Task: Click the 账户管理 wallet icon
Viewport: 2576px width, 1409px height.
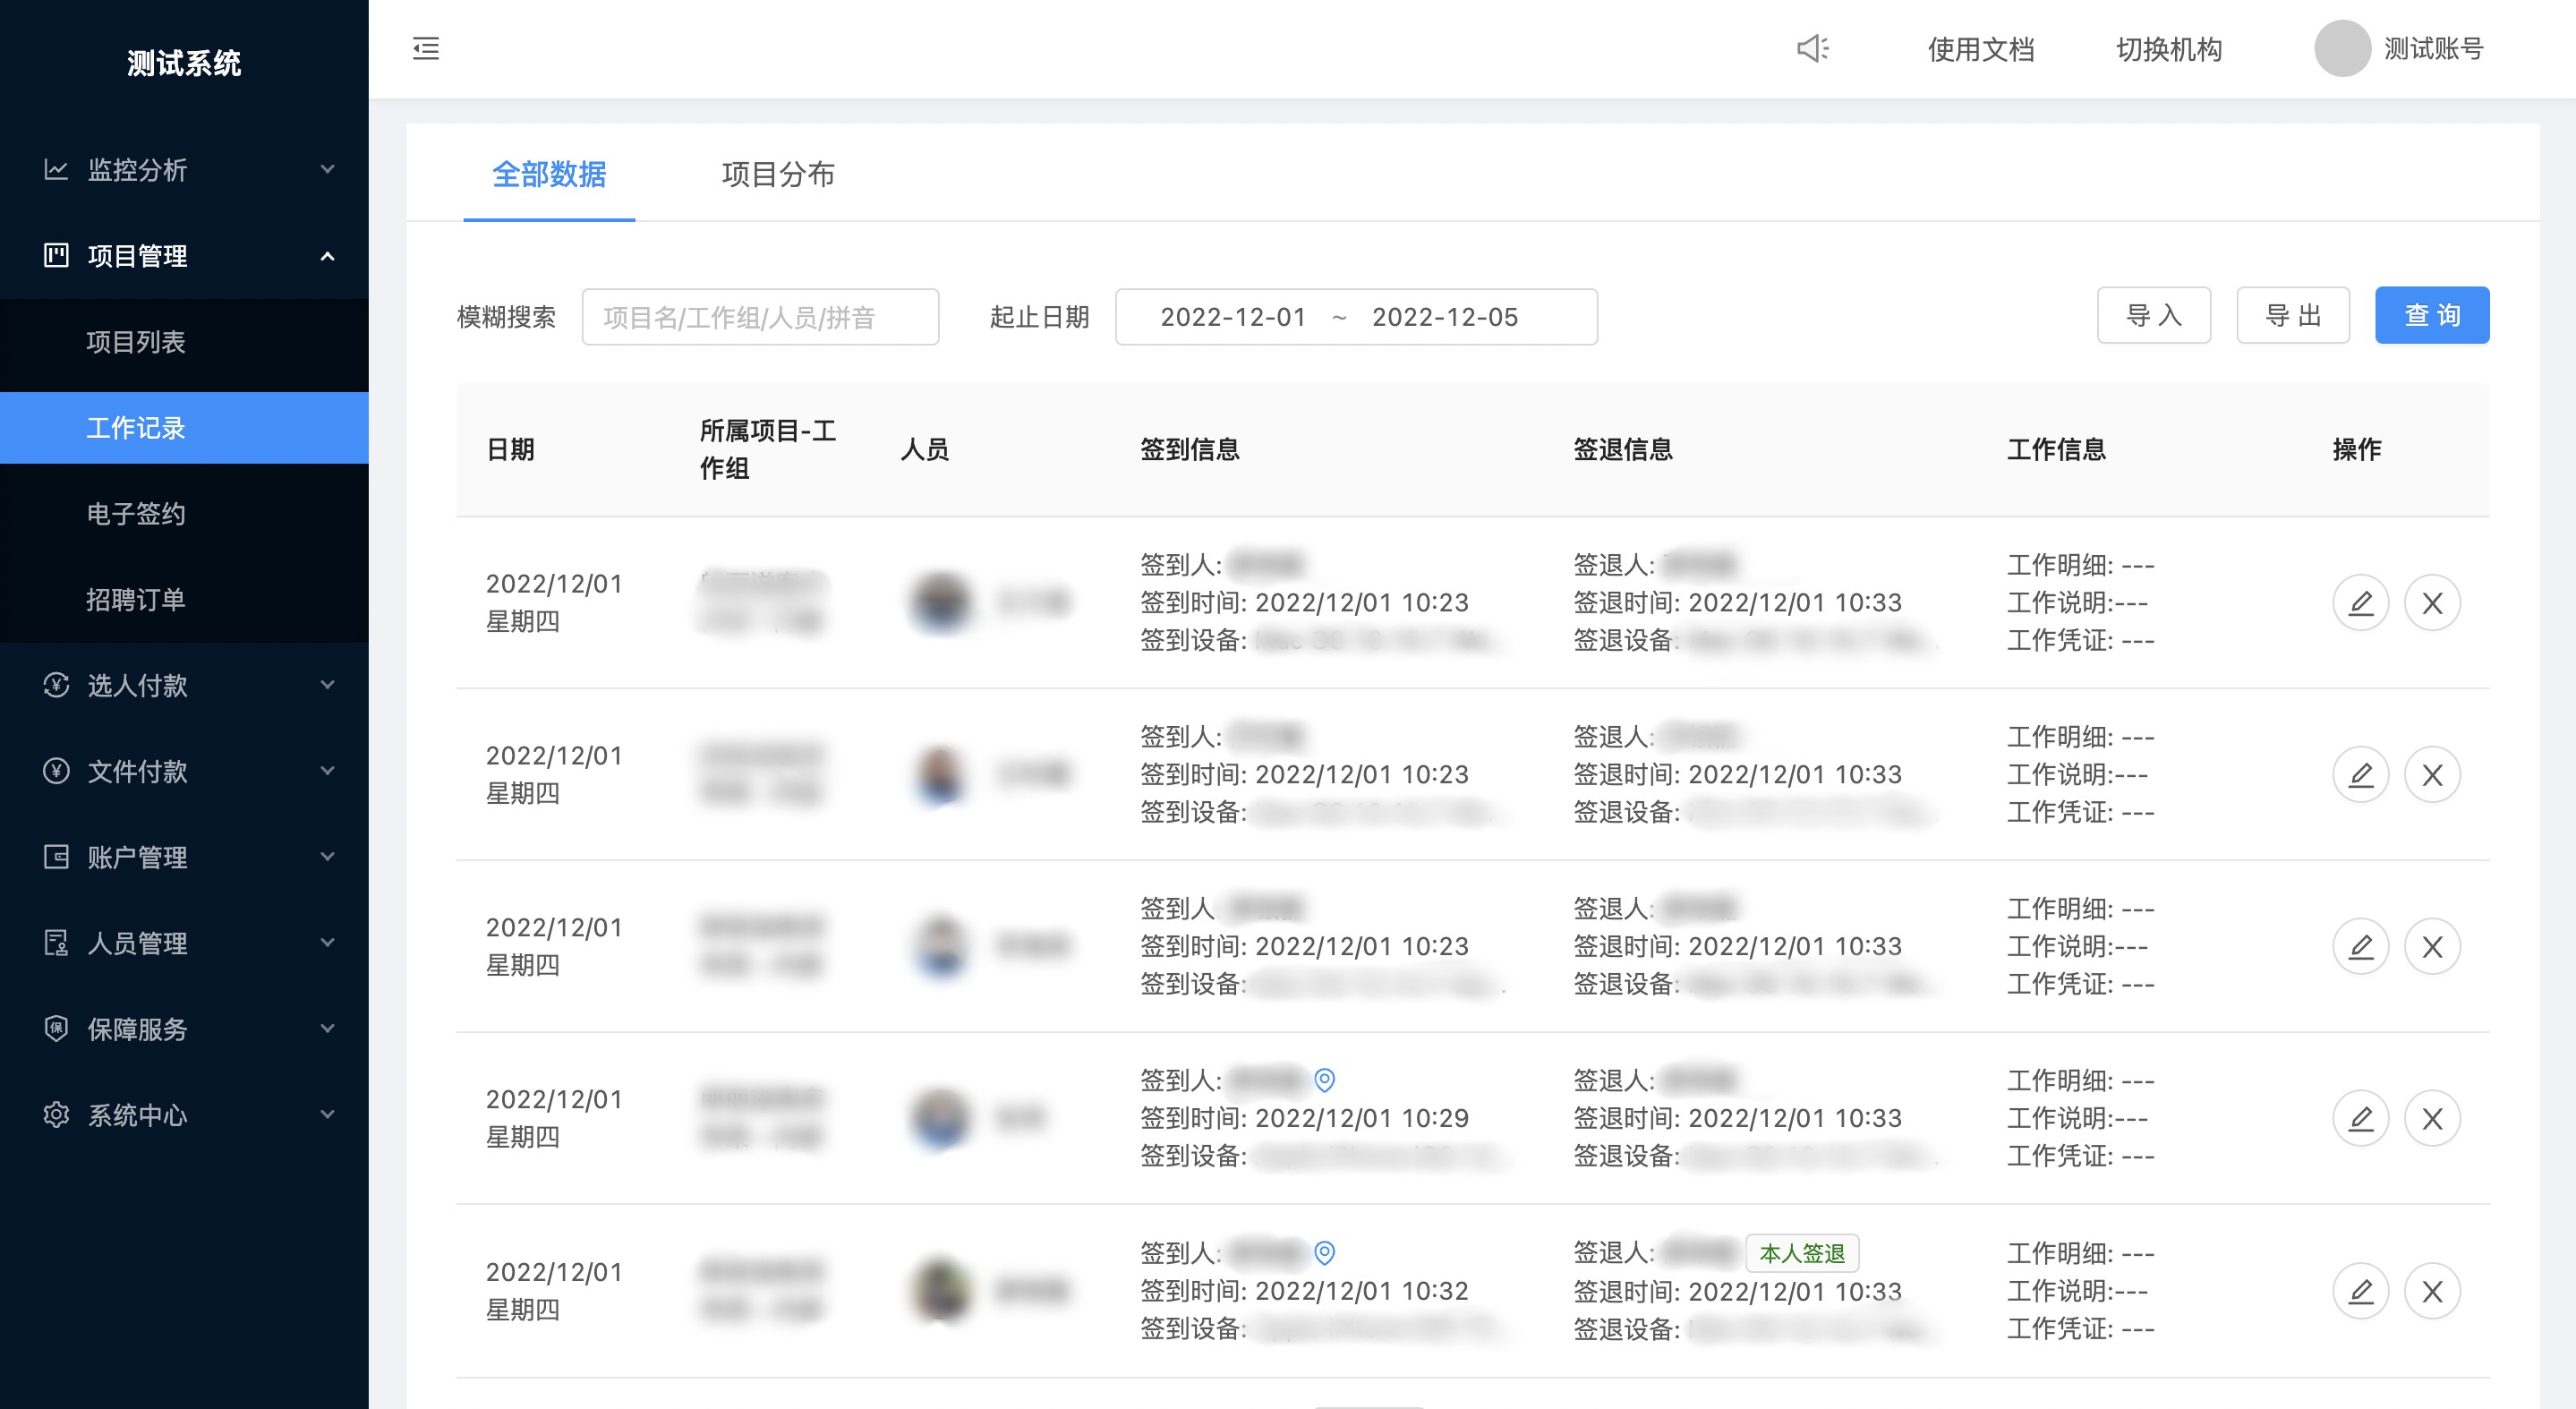Action: 56,857
